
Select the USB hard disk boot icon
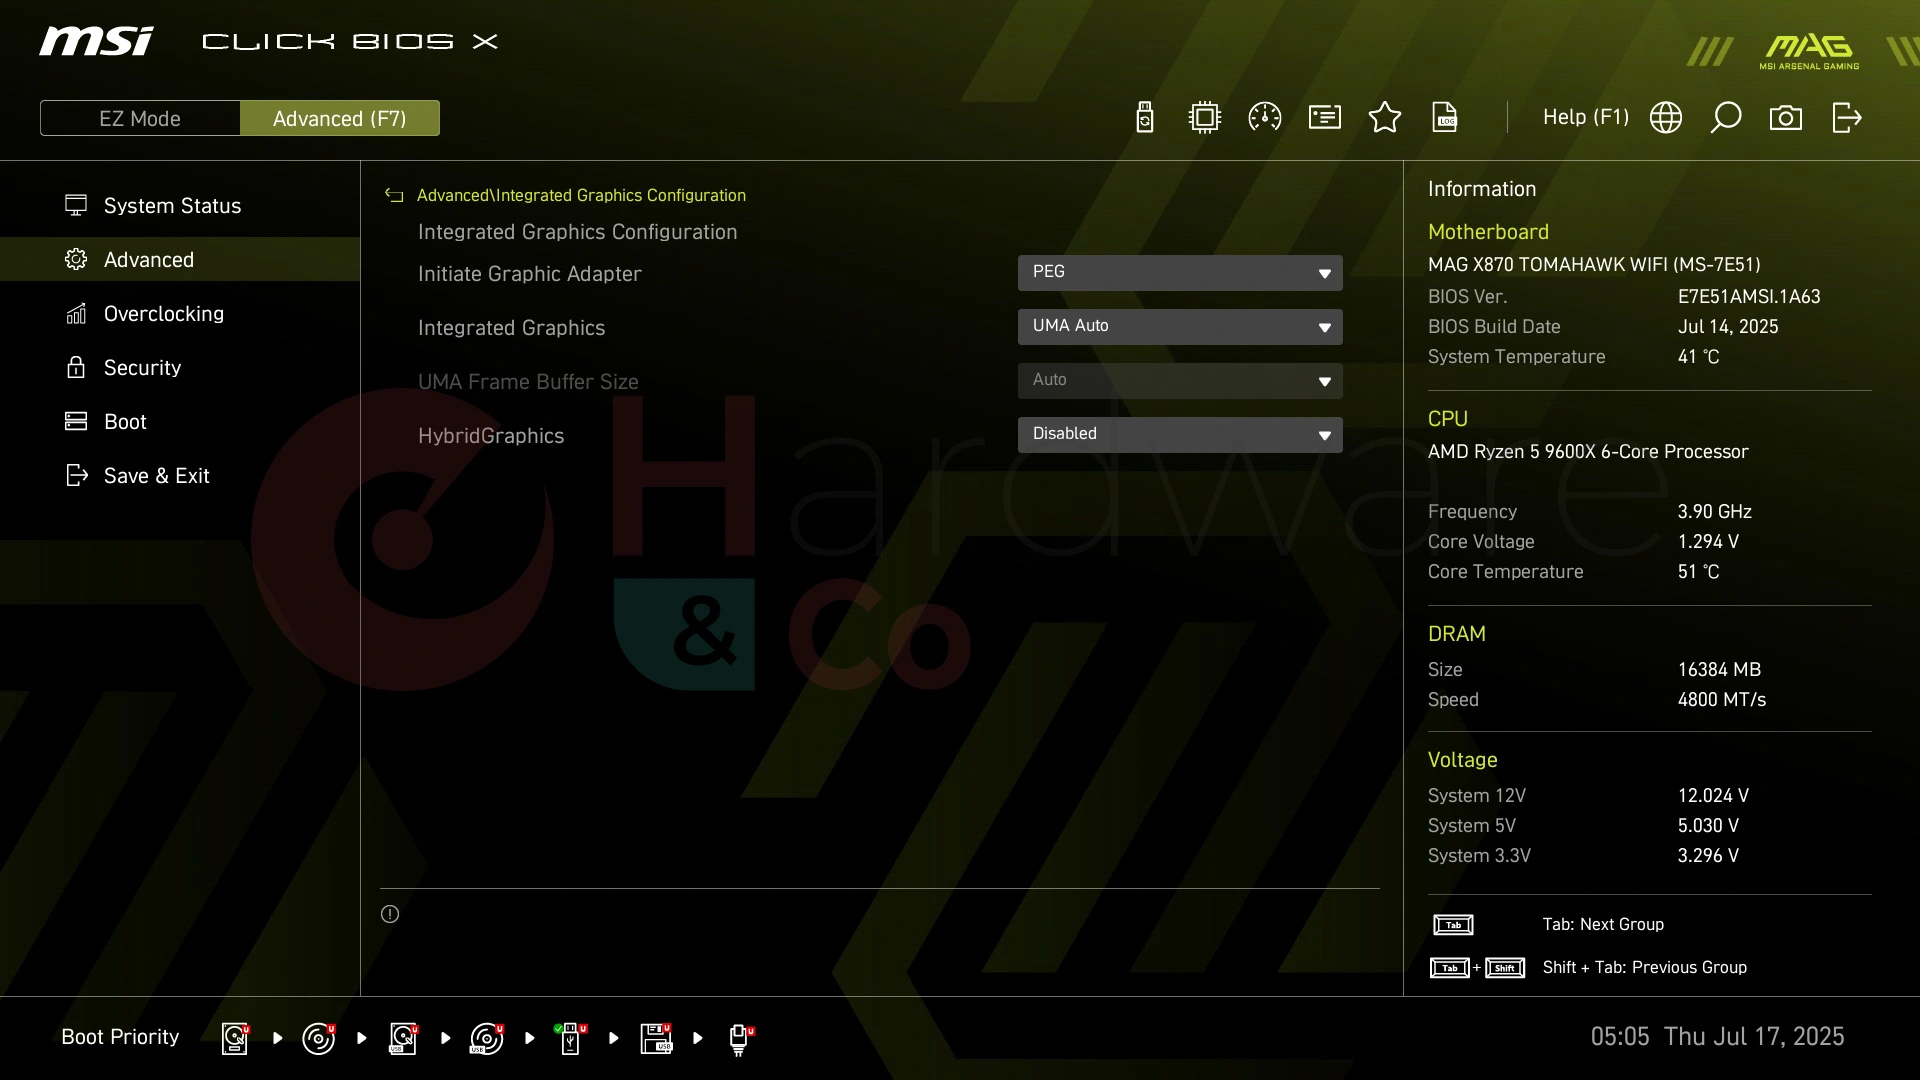pyautogui.click(x=403, y=1038)
